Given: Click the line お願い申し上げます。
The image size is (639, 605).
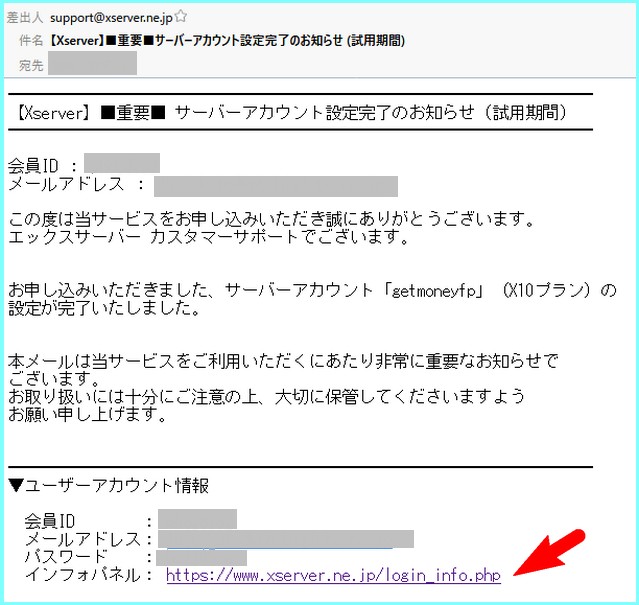Looking at the screenshot, I should click(88, 415).
